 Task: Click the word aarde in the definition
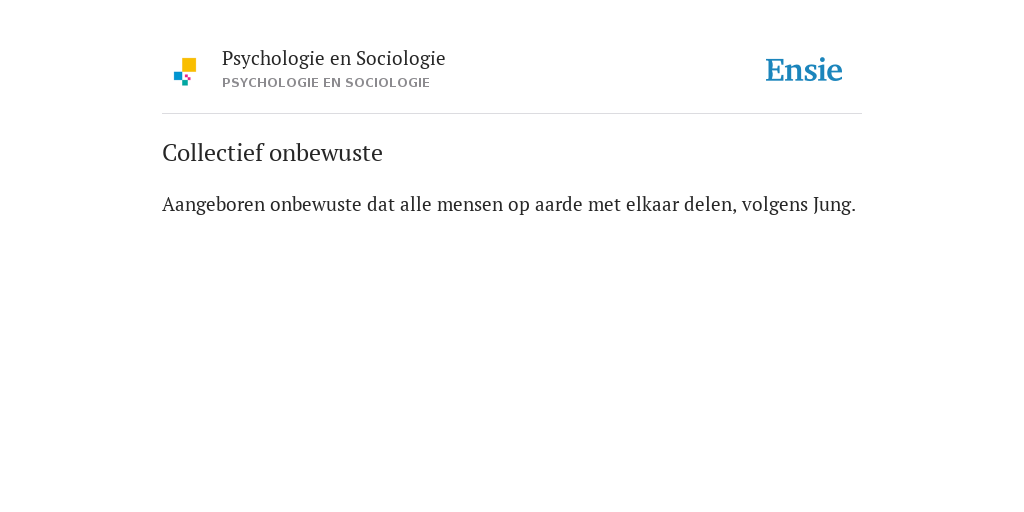(x=558, y=205)
